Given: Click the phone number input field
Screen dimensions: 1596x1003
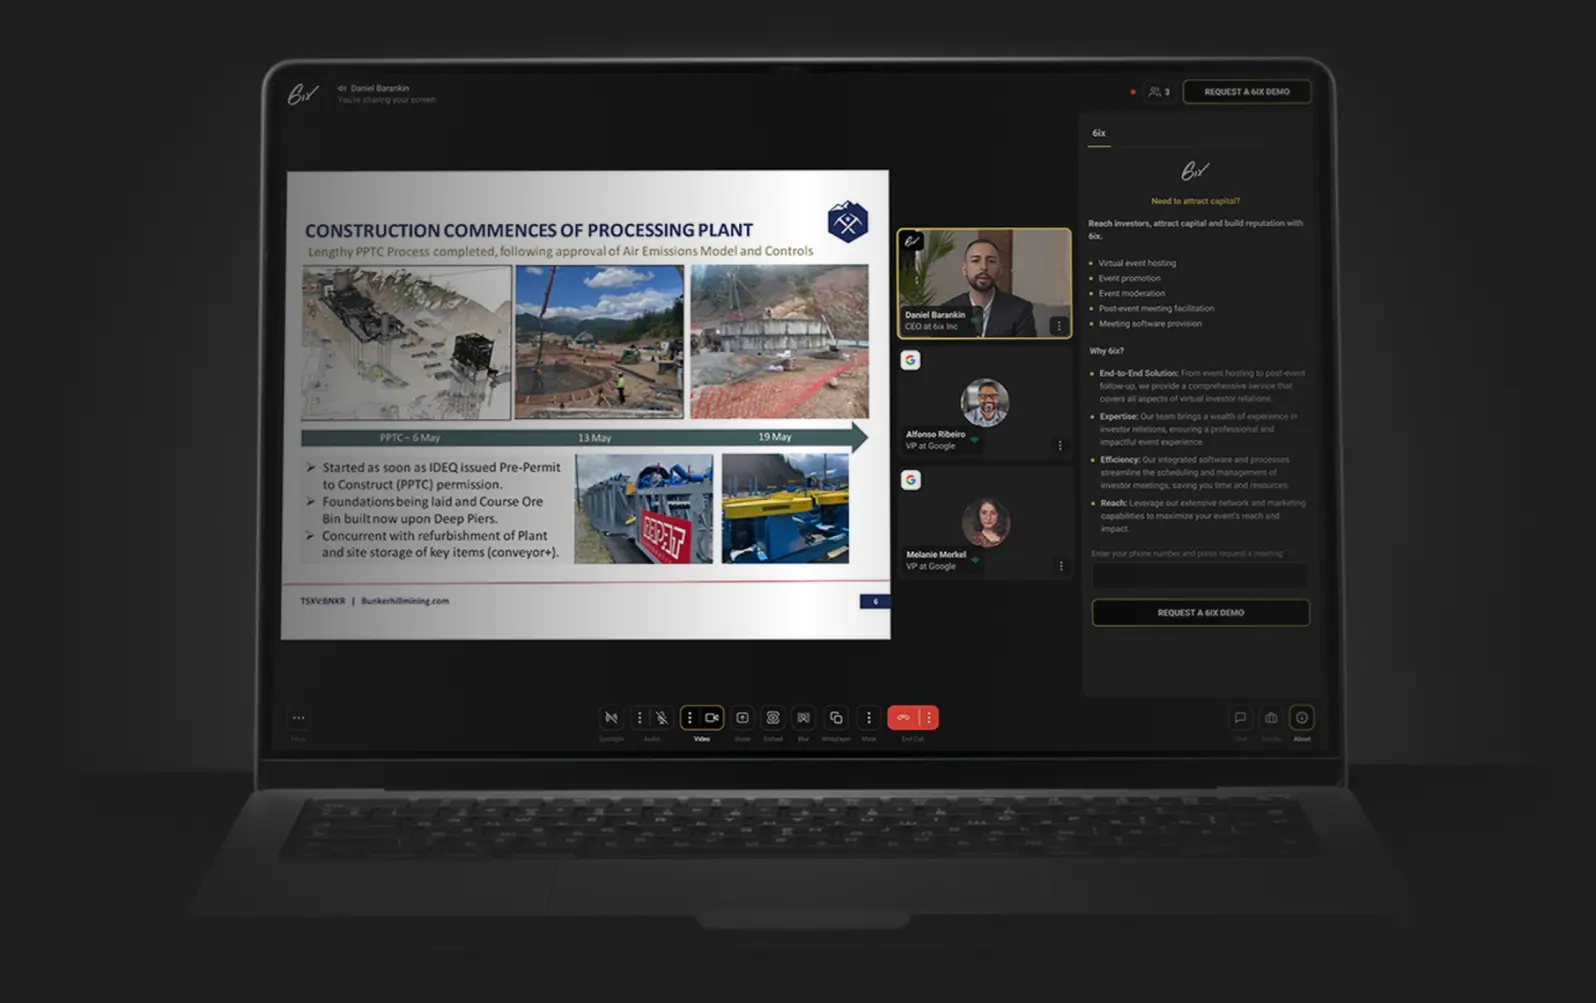Looking at the screenshot, I should [x=1200, y=576].
